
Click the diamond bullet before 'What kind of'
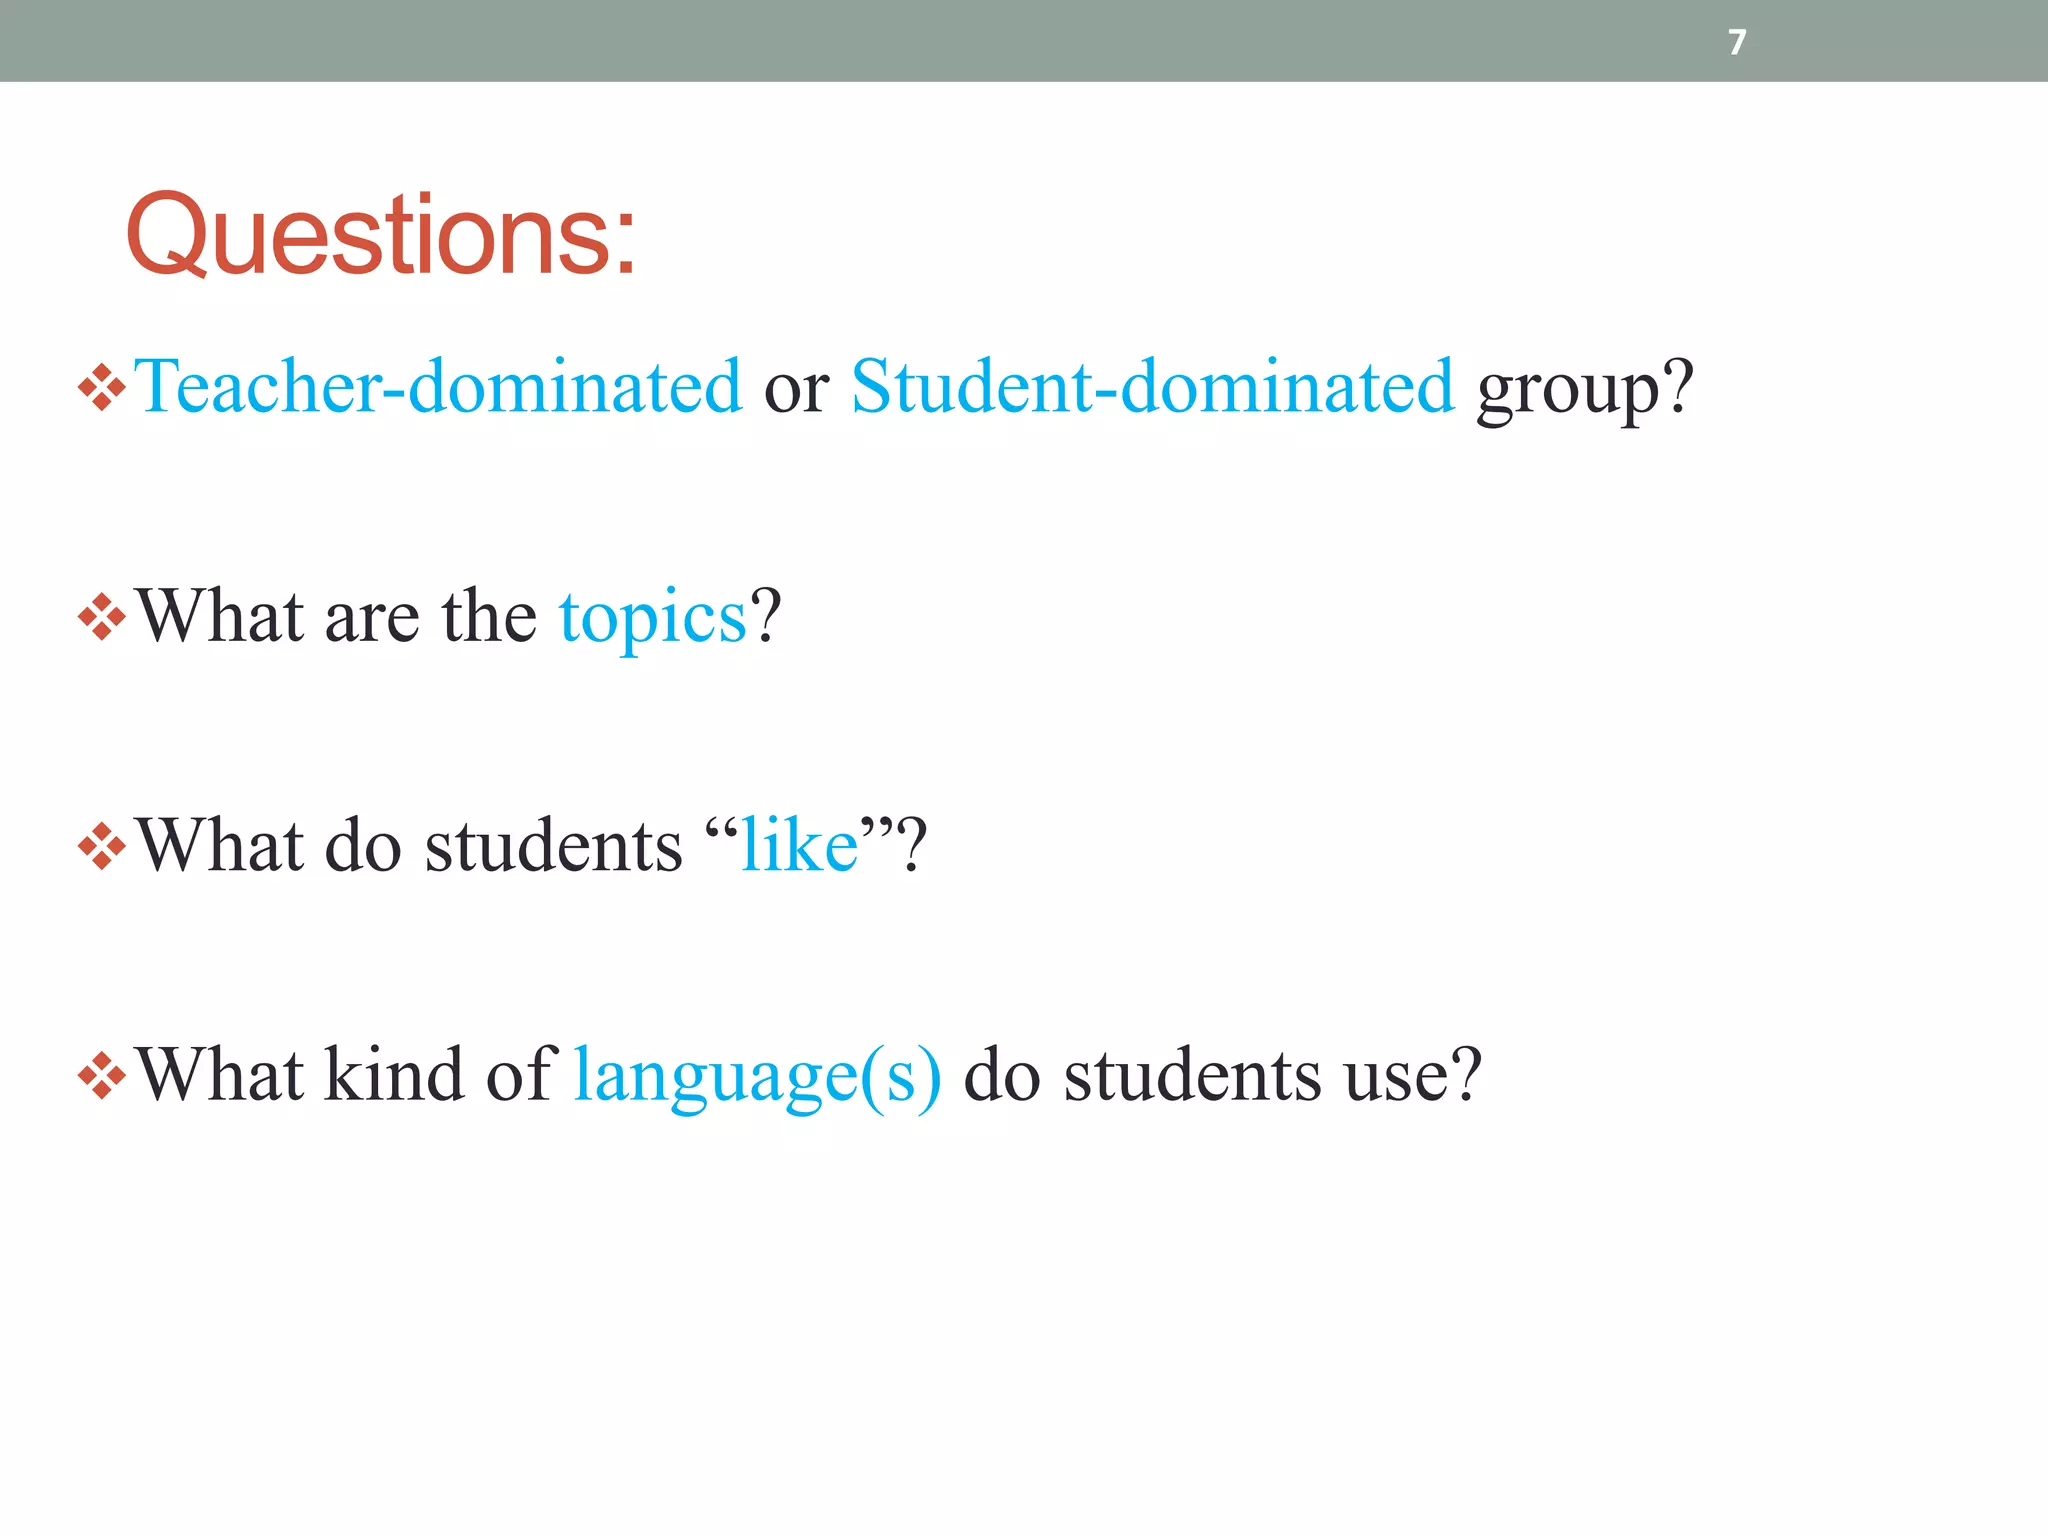(102, 1076)
